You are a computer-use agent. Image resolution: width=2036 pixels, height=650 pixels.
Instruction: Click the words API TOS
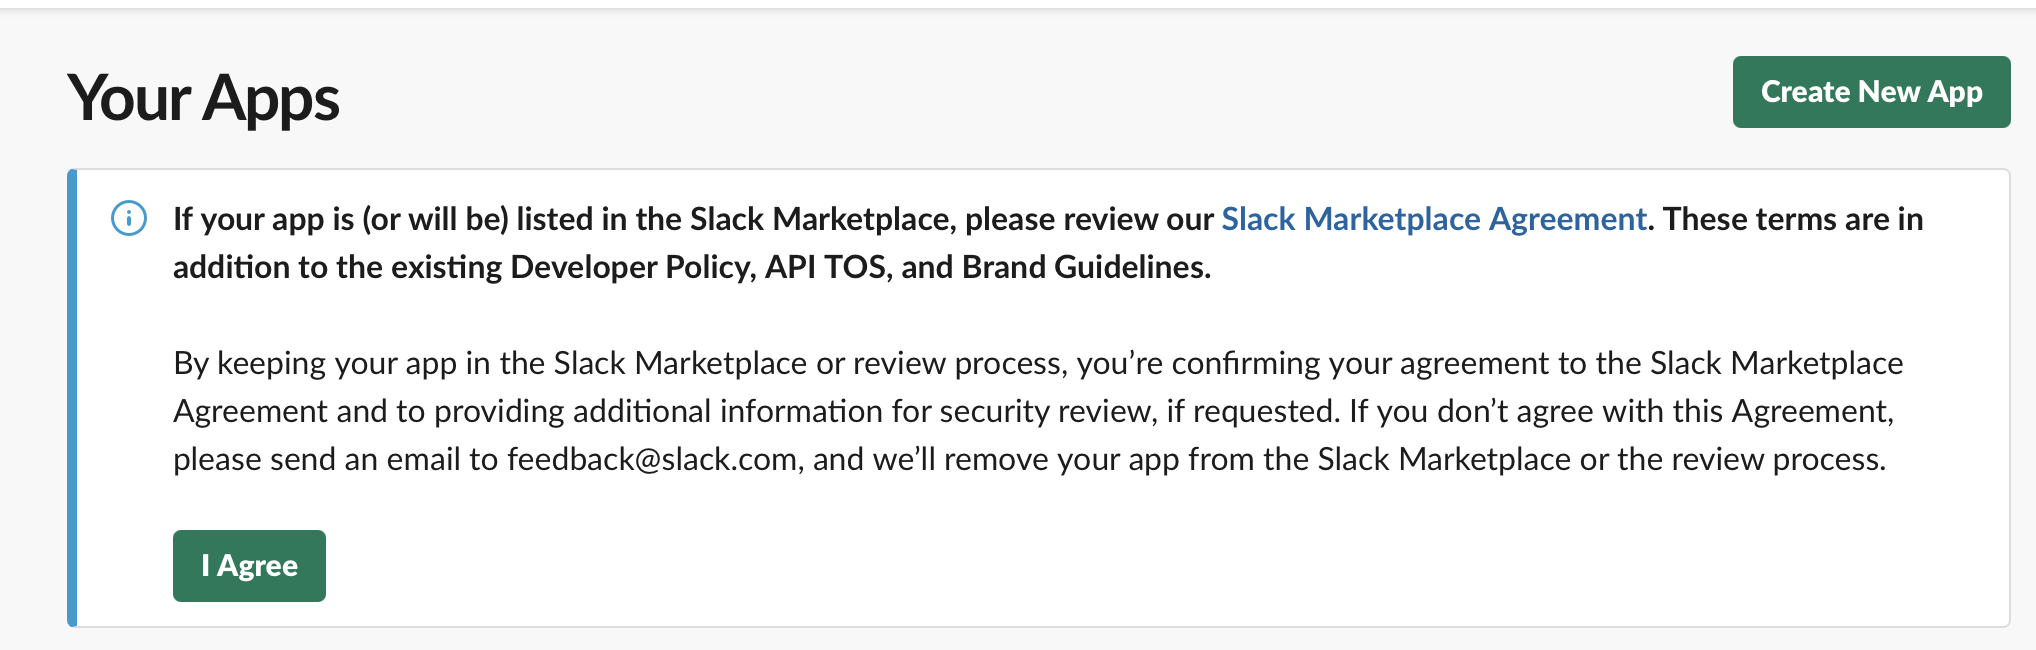[x=826, y=267]
